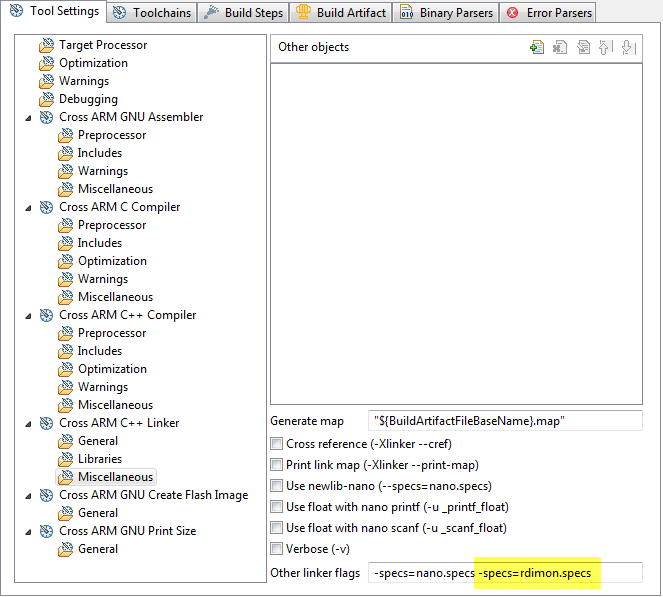Click the Cross ARM C Compiler tool icon
This screenshot has width=663, height=597.
(x=46, y=207)
